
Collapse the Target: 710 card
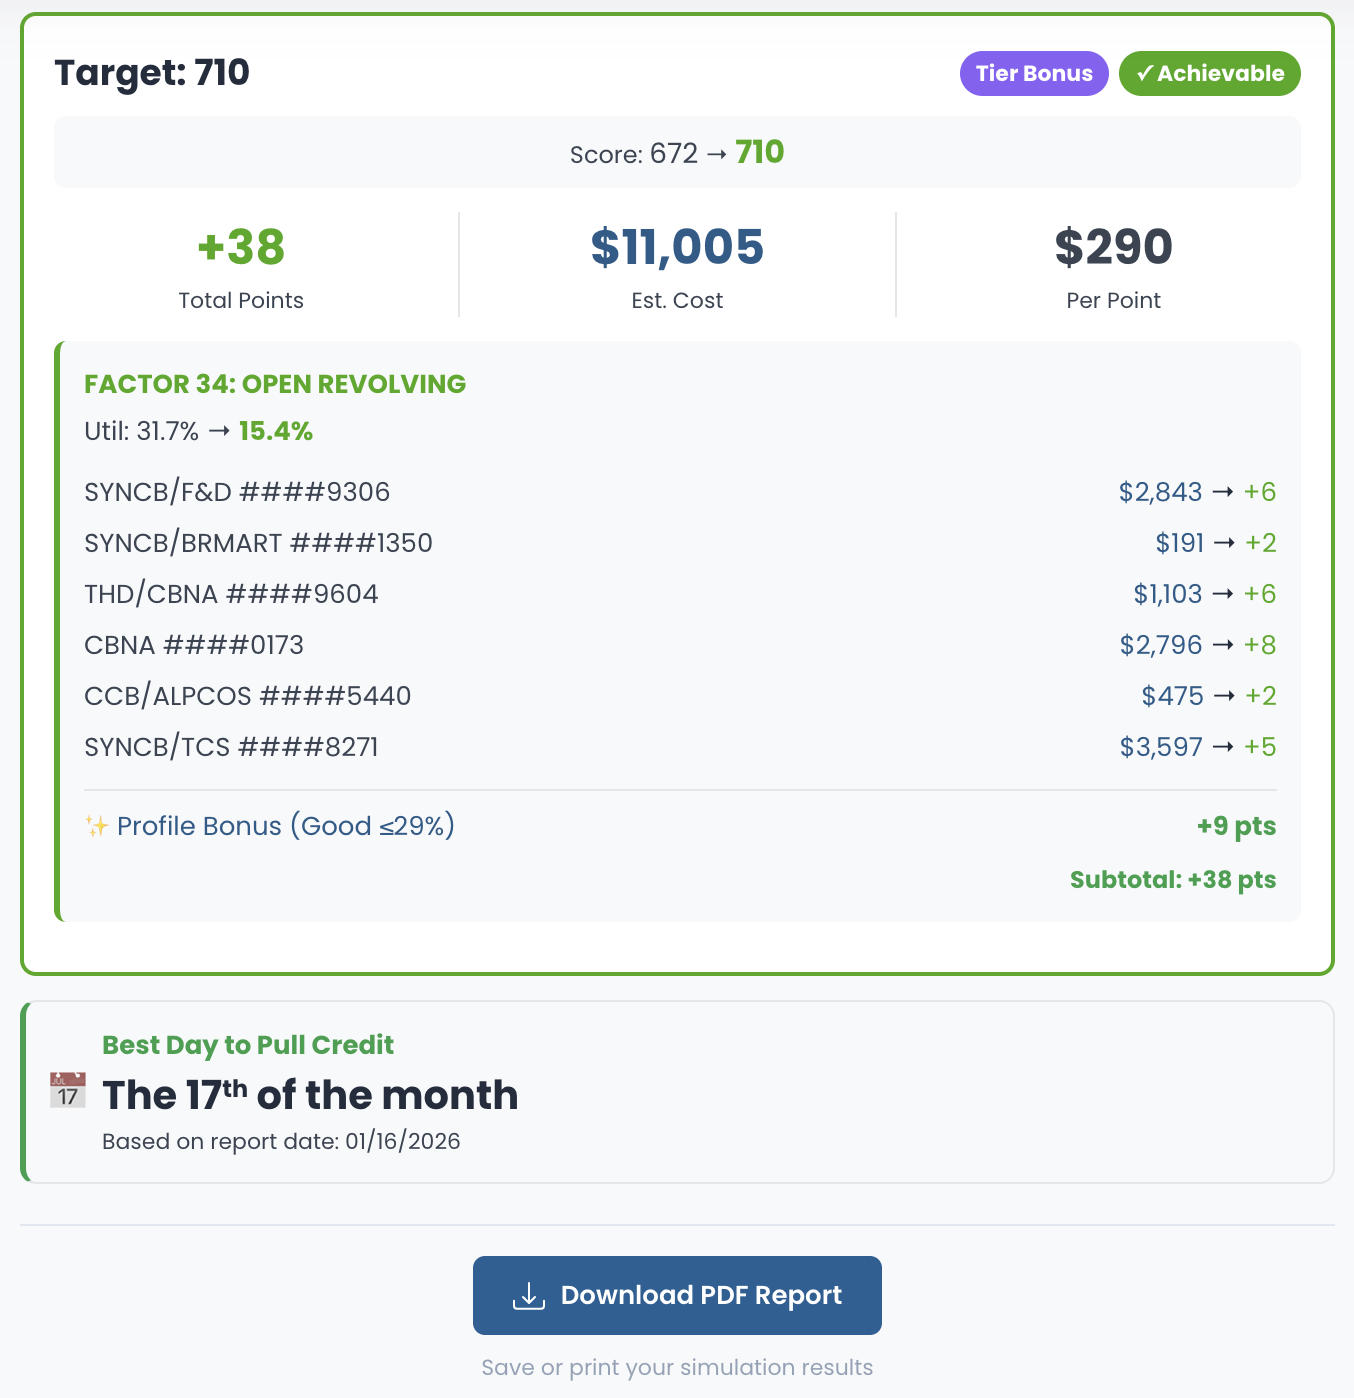pyautogui.click(x=152, y=72)
